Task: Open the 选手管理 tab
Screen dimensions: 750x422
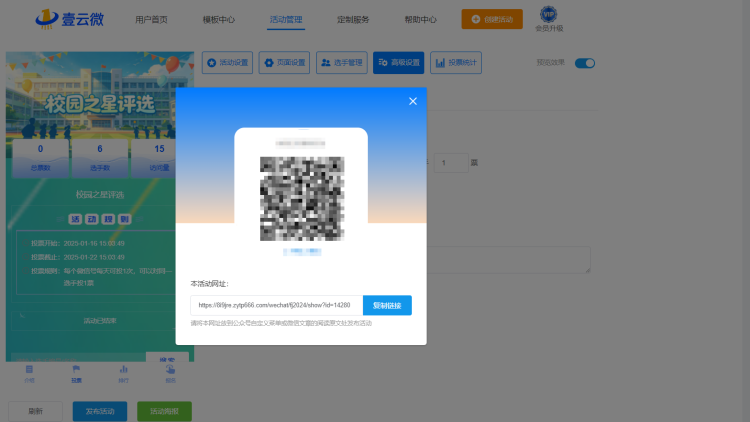Action: [342, 63]
